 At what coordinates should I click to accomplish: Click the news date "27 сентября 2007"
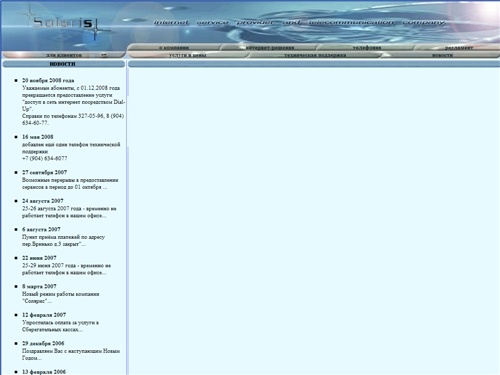coord(44,172)
